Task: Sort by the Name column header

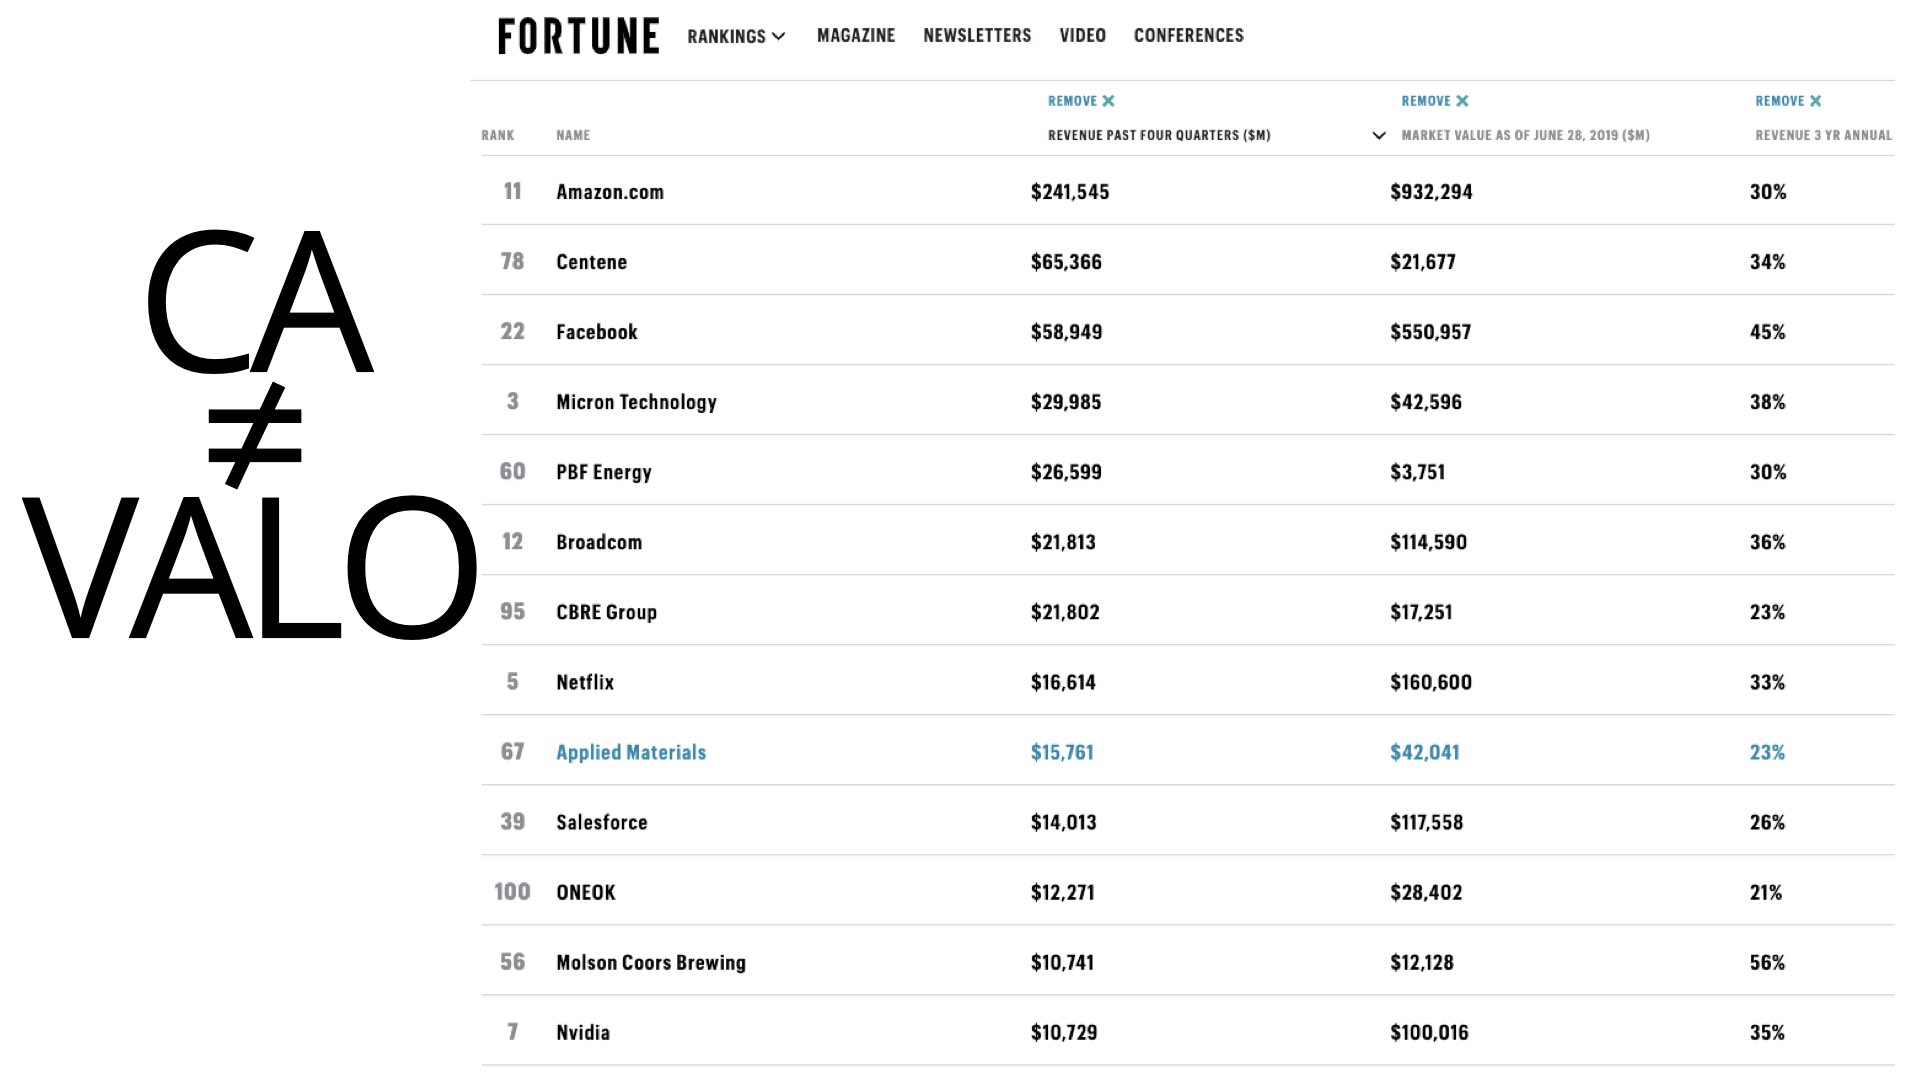Action: point(573,135)
